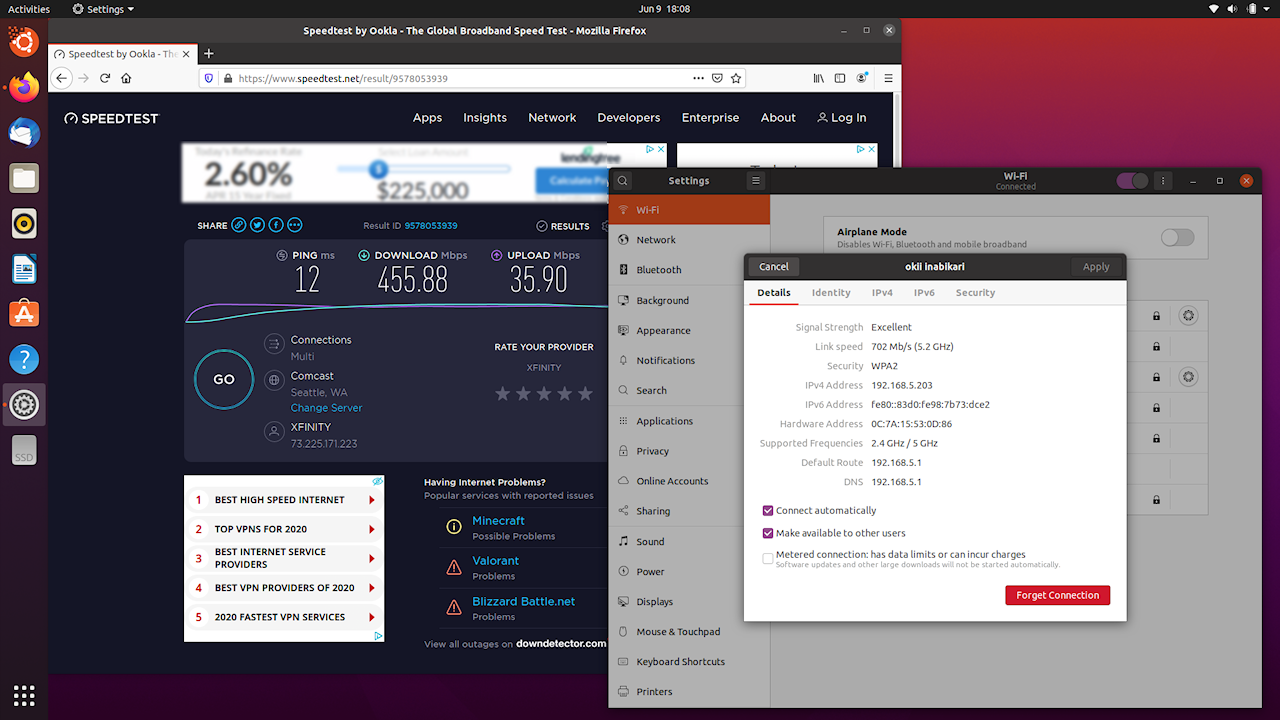Open the downdetector.com link
1280x720 pixels.
(561, 644)
